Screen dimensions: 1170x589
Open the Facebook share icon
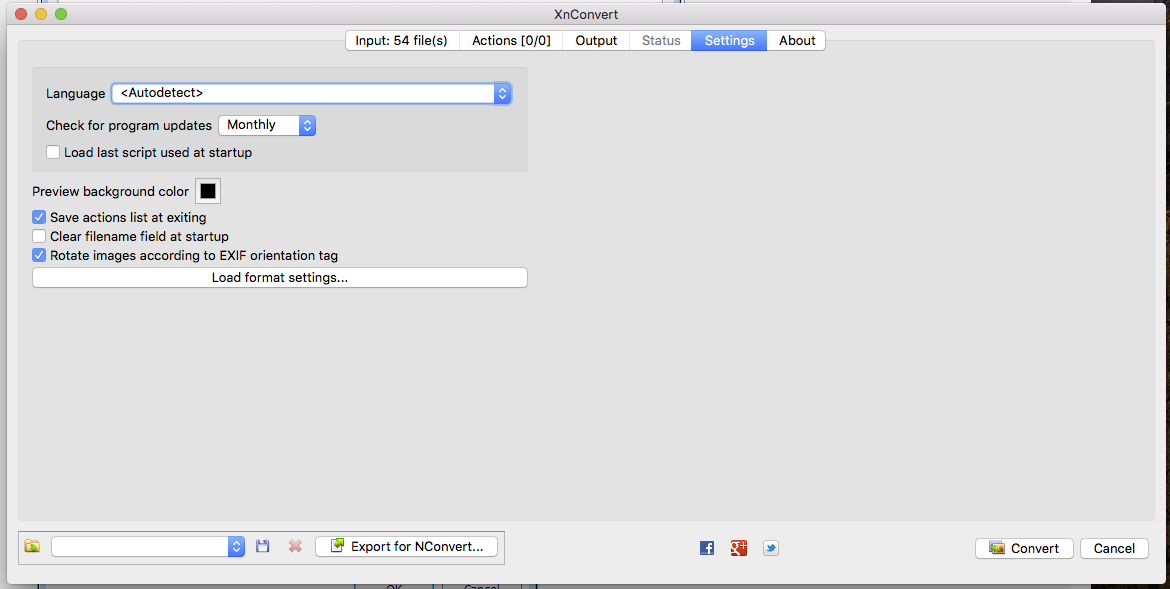[707, 548]
